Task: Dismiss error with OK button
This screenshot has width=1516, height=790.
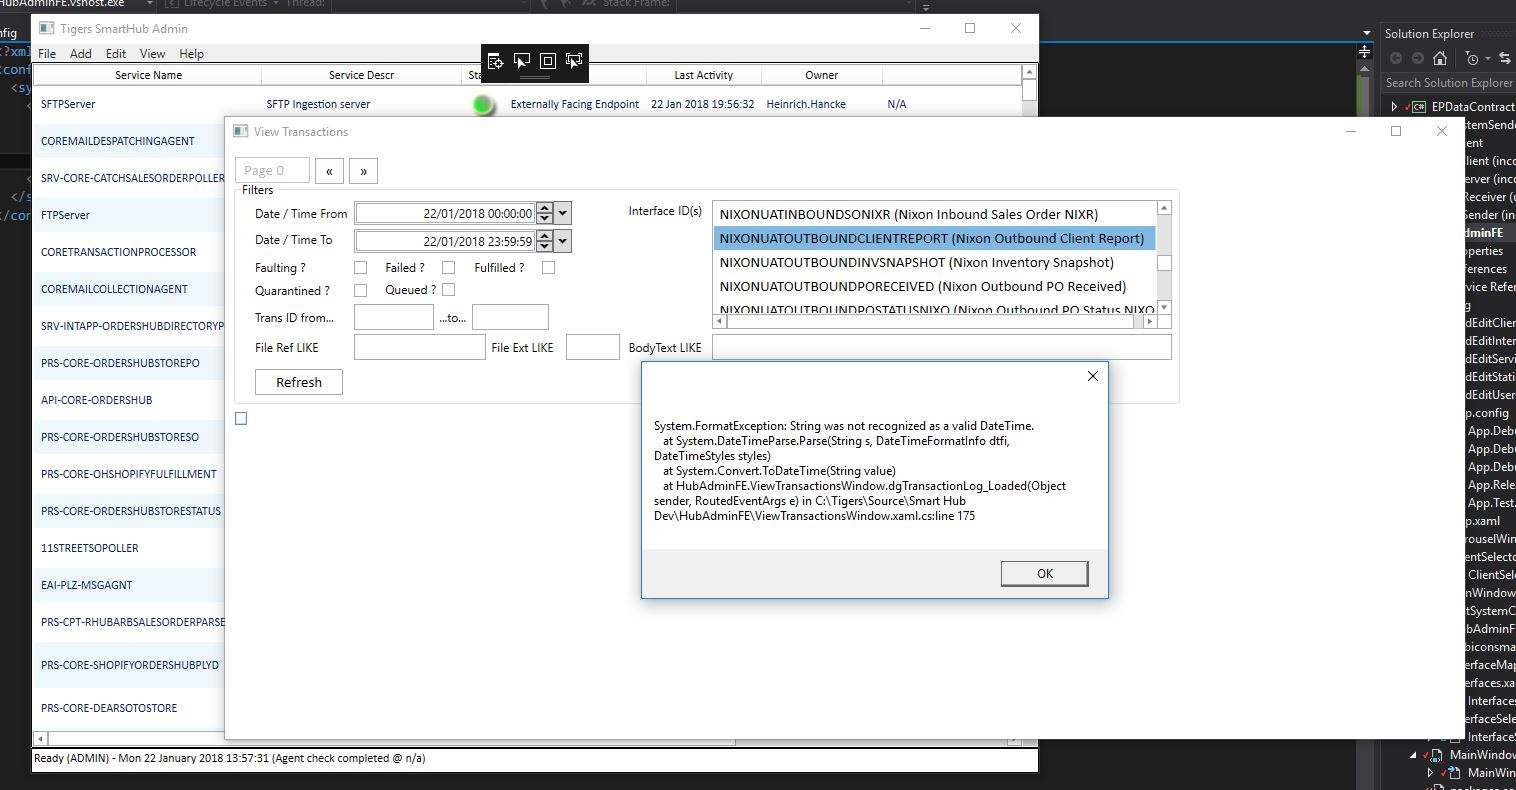Action: point(1045,573)
